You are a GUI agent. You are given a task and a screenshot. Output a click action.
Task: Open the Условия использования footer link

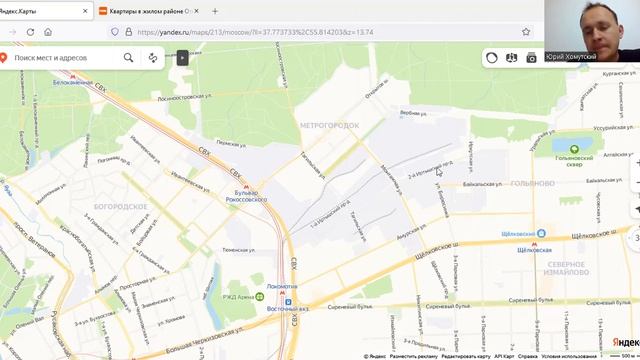tap(569, 356)
